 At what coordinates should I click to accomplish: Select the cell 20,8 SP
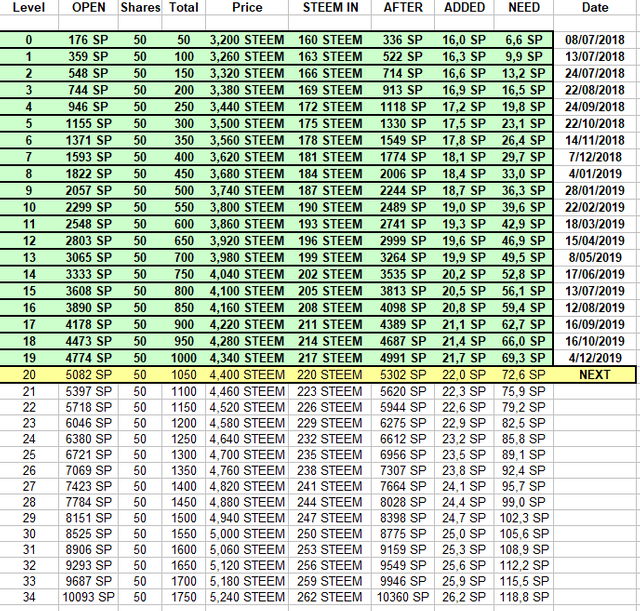click(464, 308)
